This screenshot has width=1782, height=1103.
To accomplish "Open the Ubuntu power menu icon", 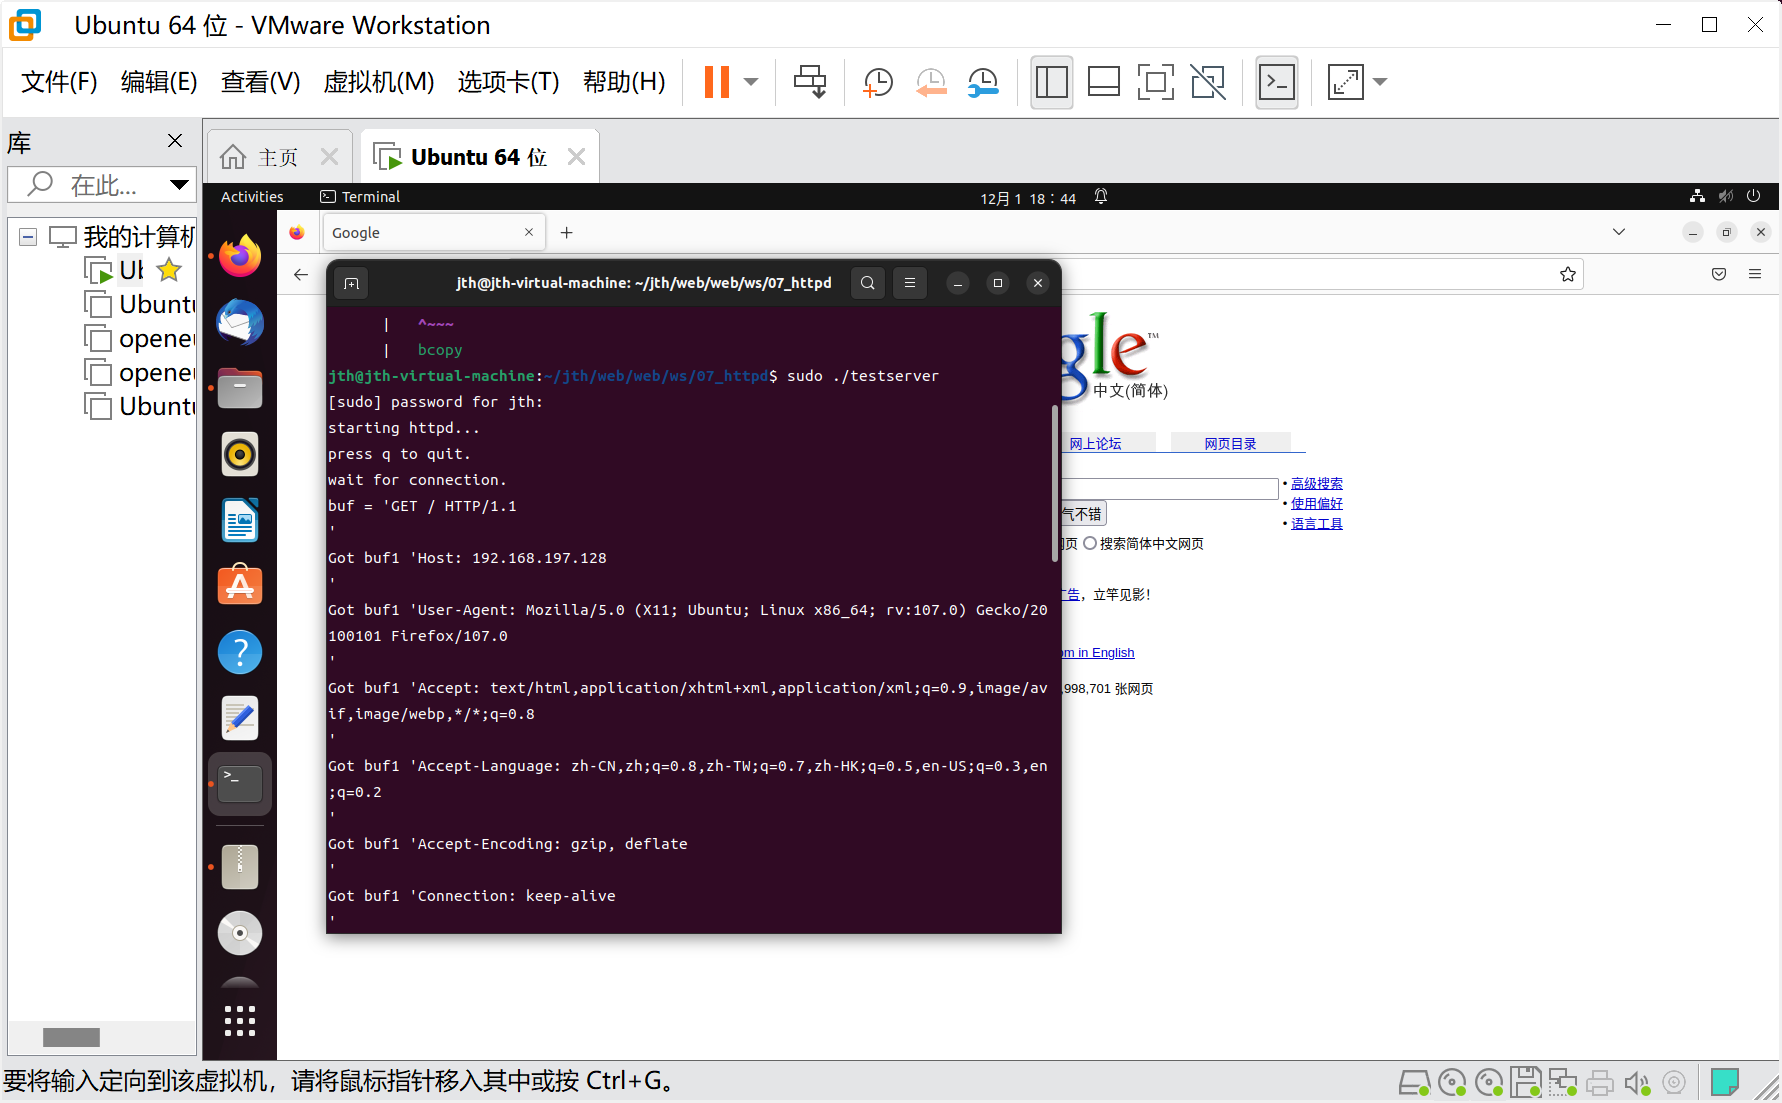I will (x=1754, y=196).
